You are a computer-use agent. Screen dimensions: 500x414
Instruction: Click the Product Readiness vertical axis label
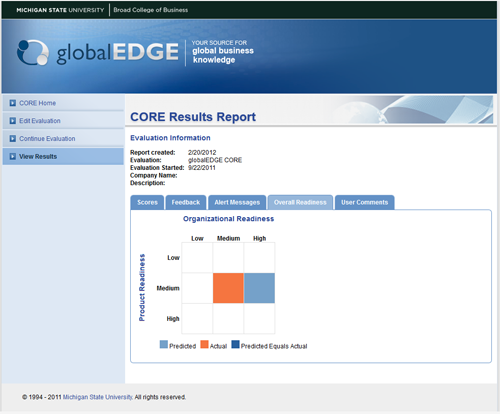142,288
